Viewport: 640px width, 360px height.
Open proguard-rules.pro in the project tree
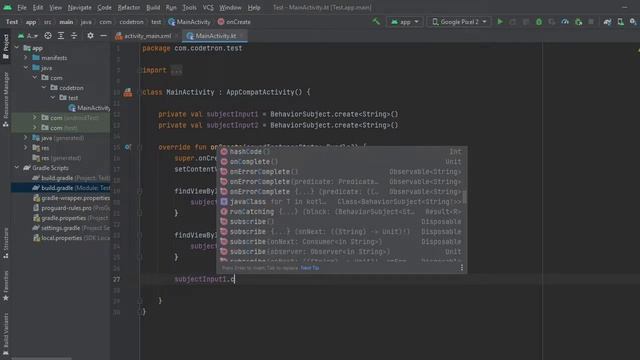tap(71, 208)
